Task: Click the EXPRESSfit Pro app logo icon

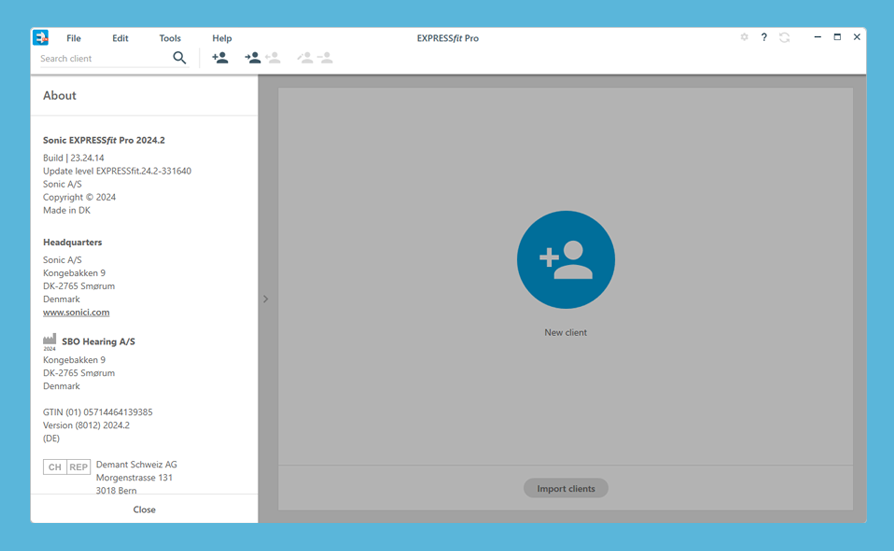Action: 40,38
